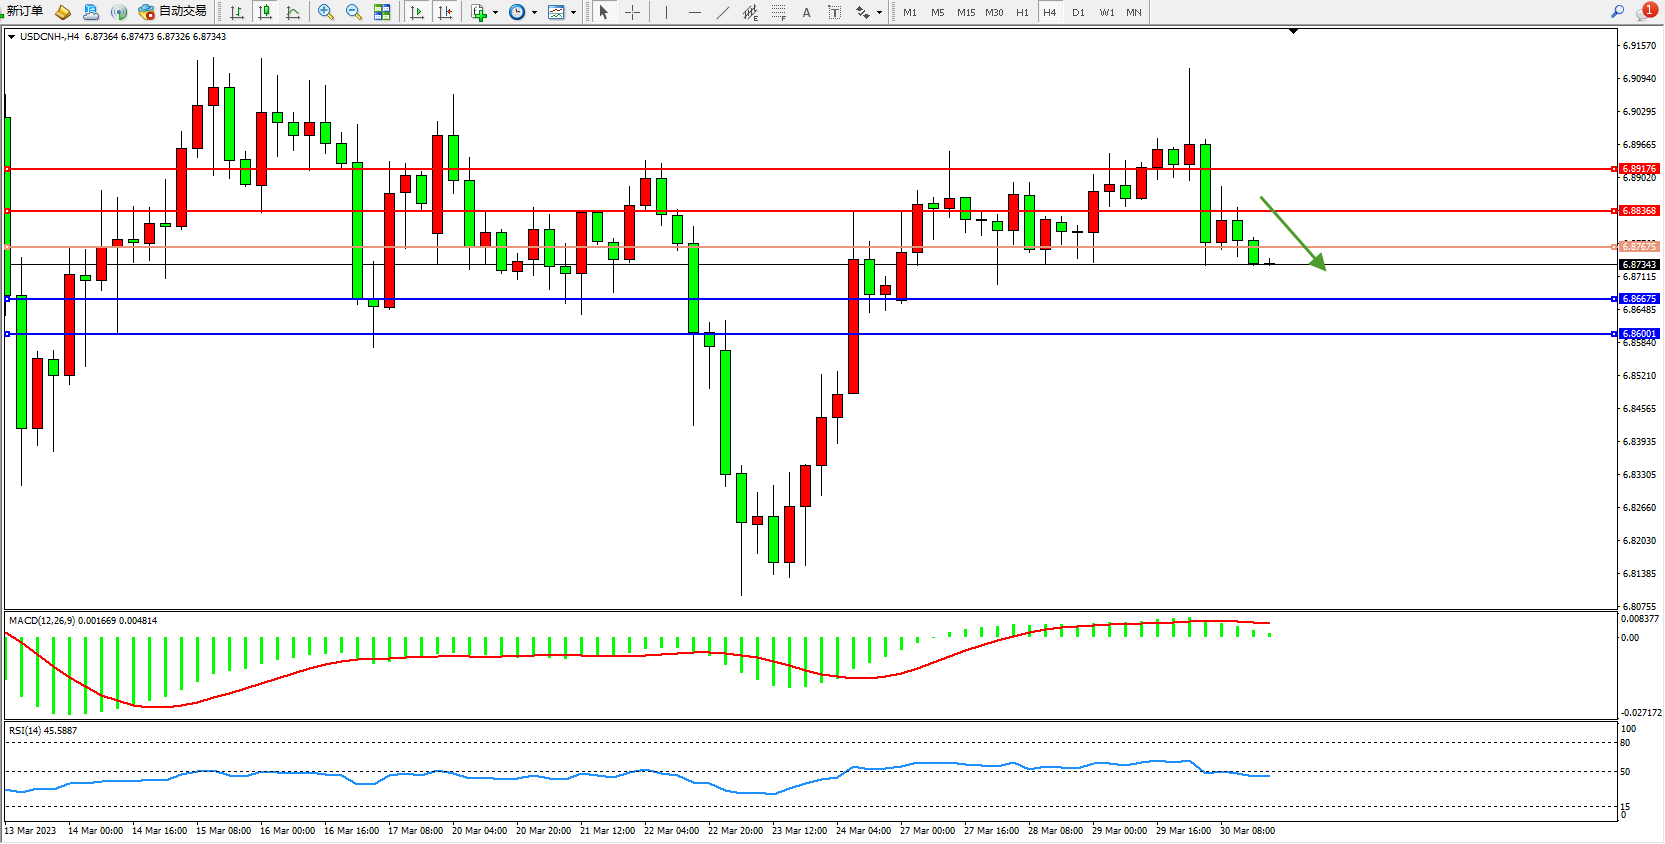Switch to the D1 timeframe
This screenshot has width=1665, height=844.
pyautogui.click(x=1078, y=12)
